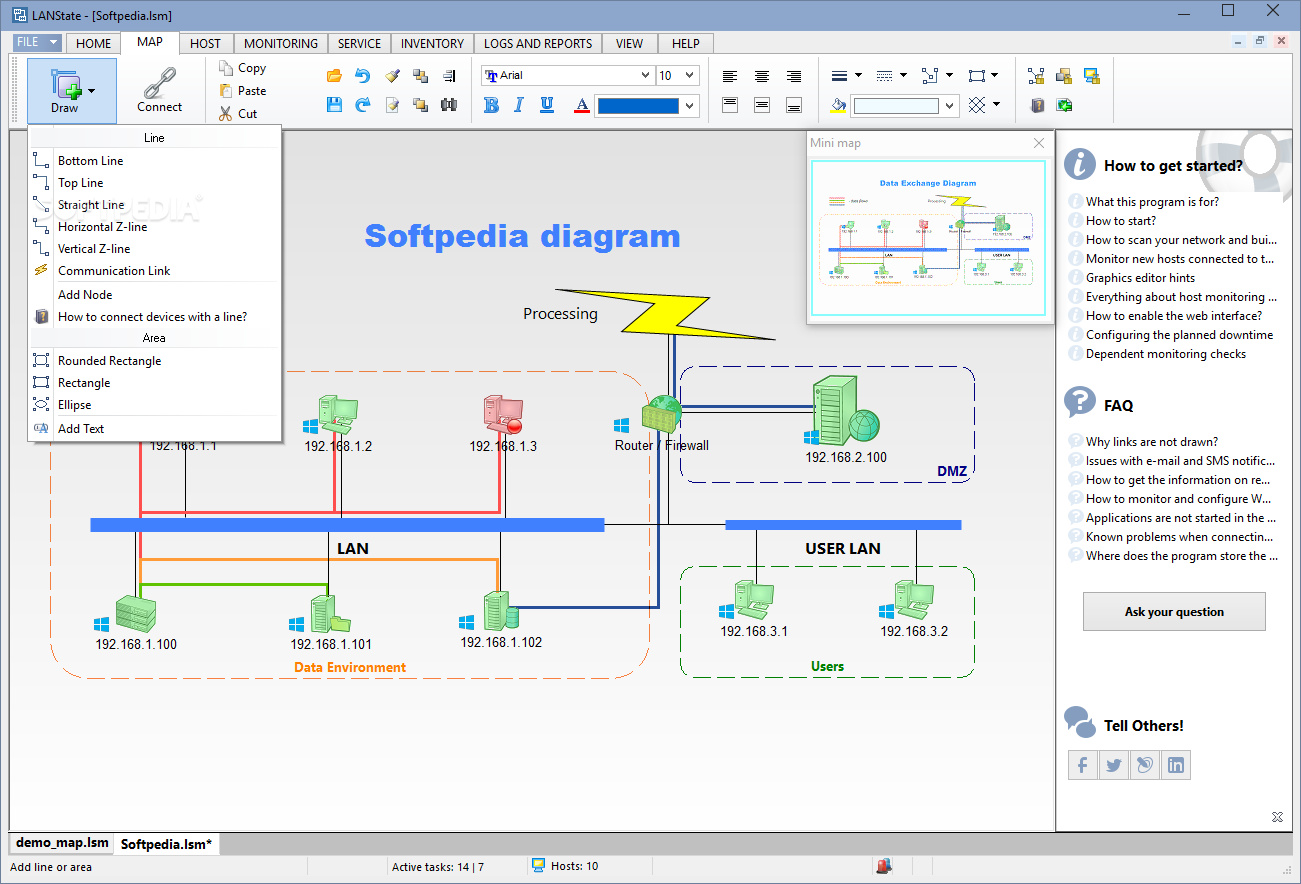Open the line thickness dropdown
1301x884 pixels.
[x=857, y=75]
